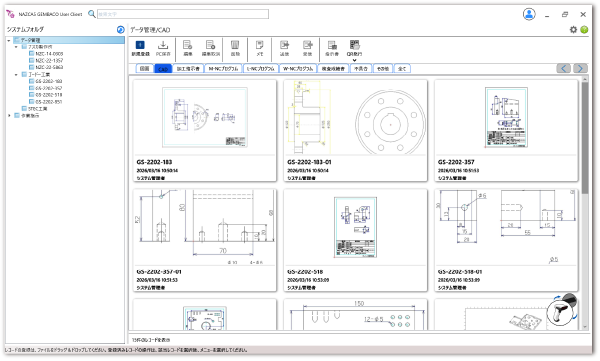The image size is (600, 361).
Task: Open the GS-2202-357-01 drawing thumbnail
Action: point(205,227)
